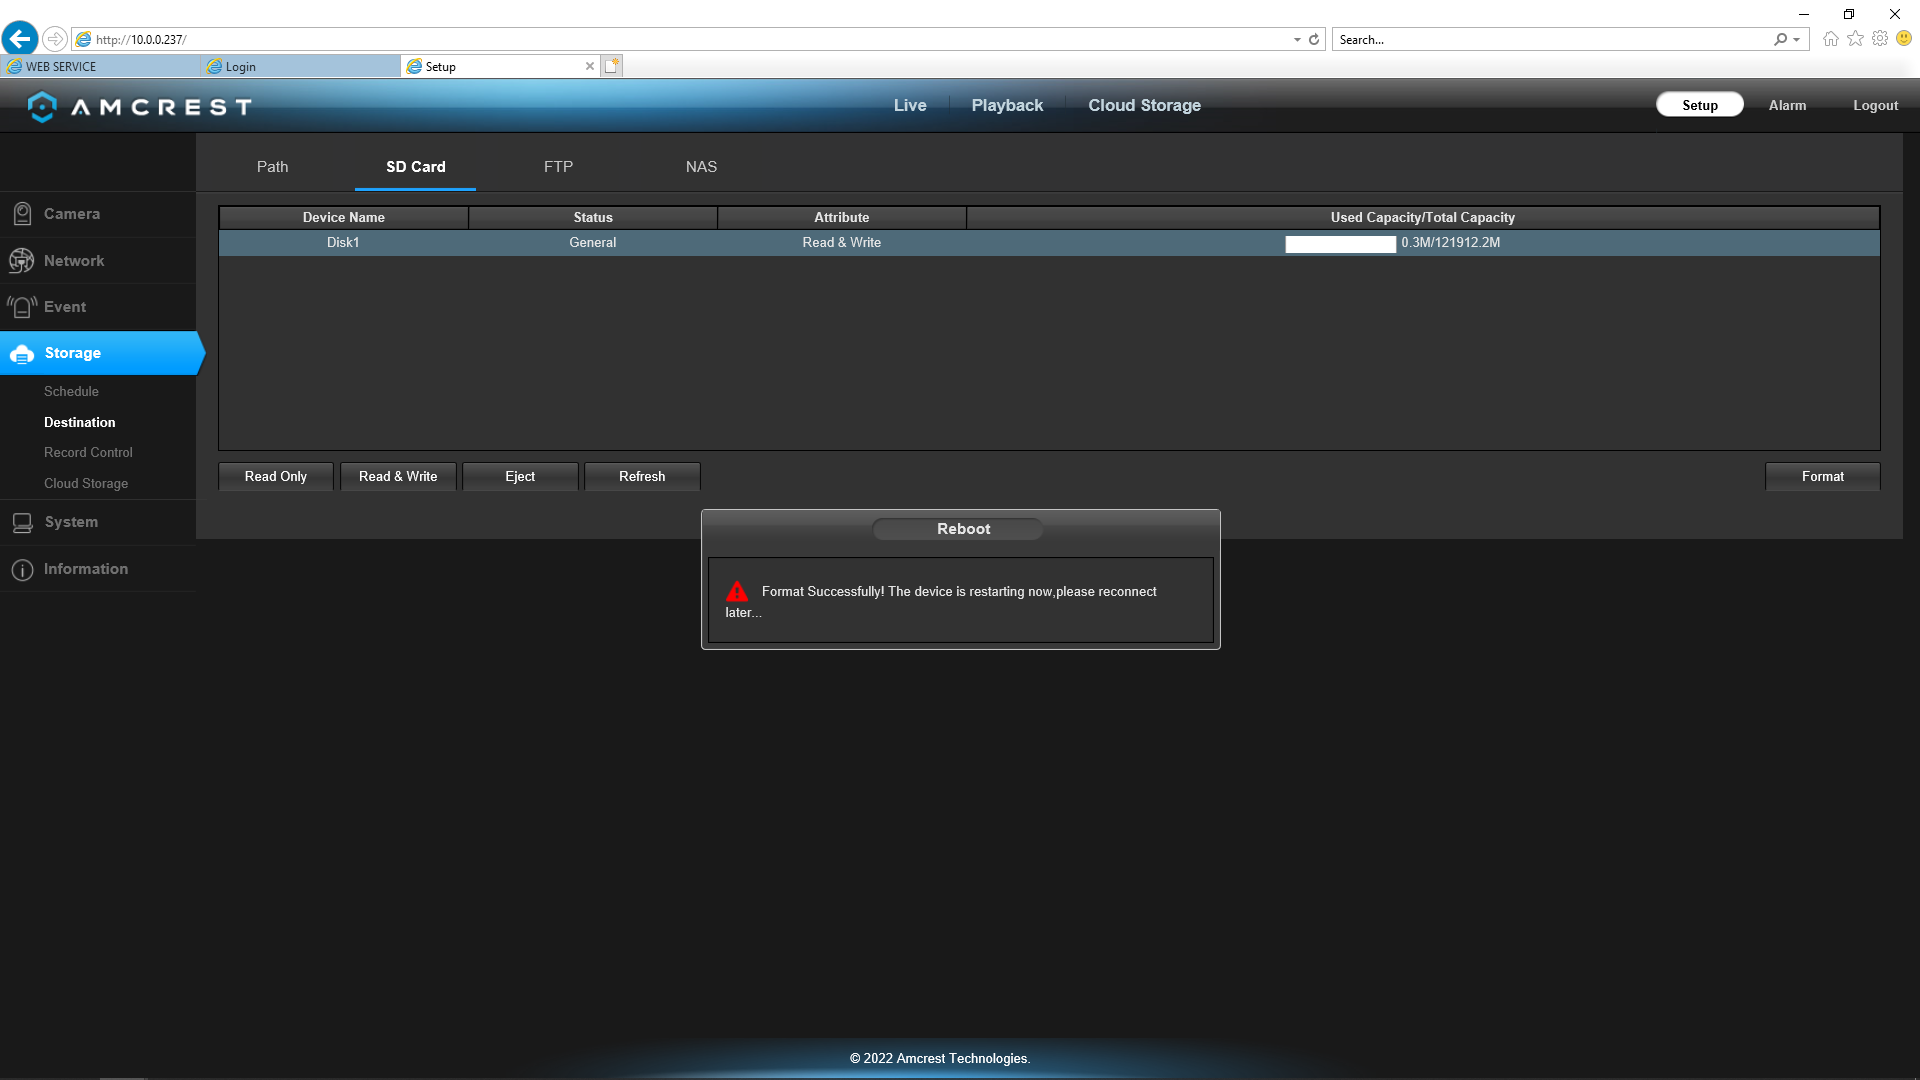This screenshot has height=1080, width=1920.
Task: Open favorites star icon
Action: point(1855,38)
